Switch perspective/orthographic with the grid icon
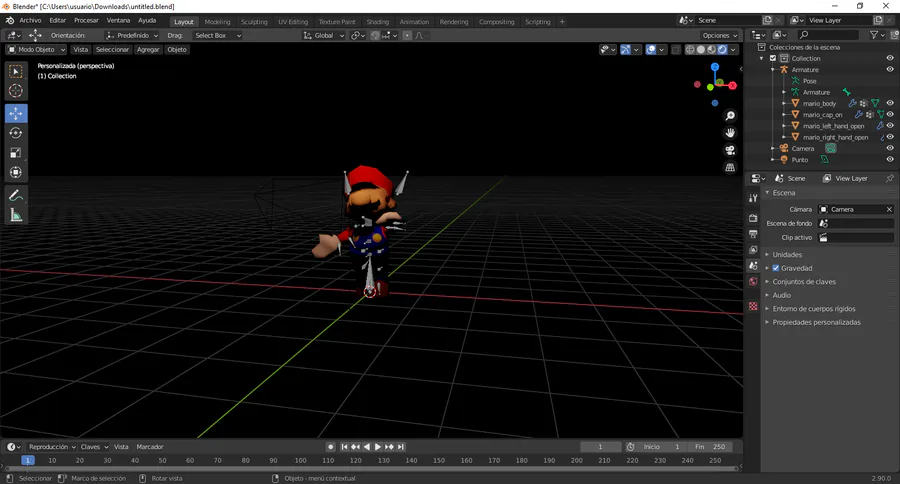 tap(730, 167)
